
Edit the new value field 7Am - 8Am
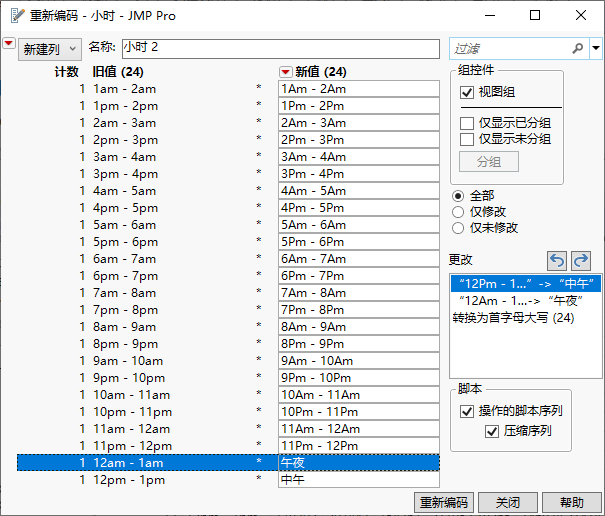[359, 293]
